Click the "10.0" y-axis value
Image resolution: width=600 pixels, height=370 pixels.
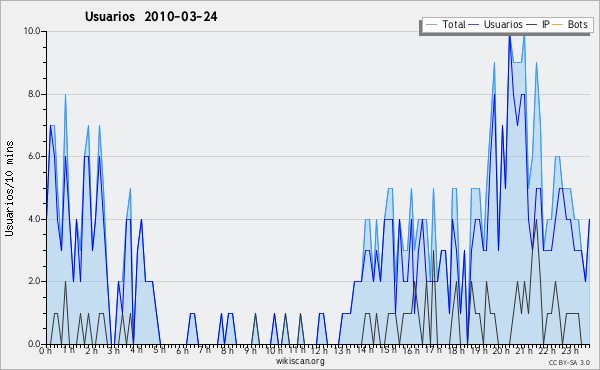pos(32,31)
